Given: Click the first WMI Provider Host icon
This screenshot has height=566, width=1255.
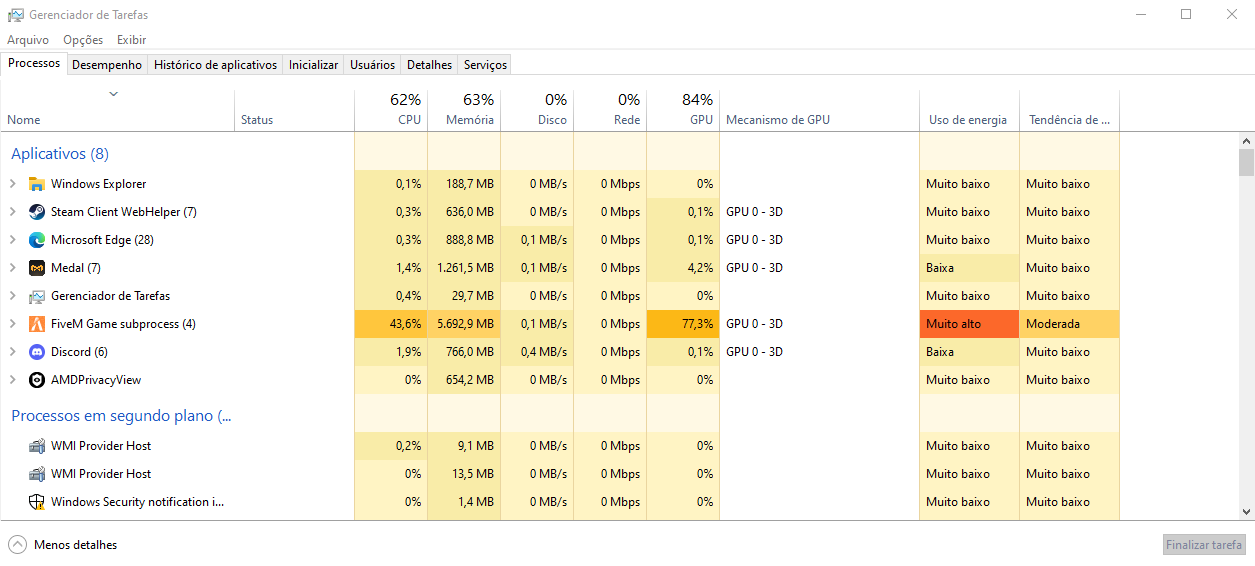Looking at the screenshot, I should pyautogui.click(x=37, y=446).
